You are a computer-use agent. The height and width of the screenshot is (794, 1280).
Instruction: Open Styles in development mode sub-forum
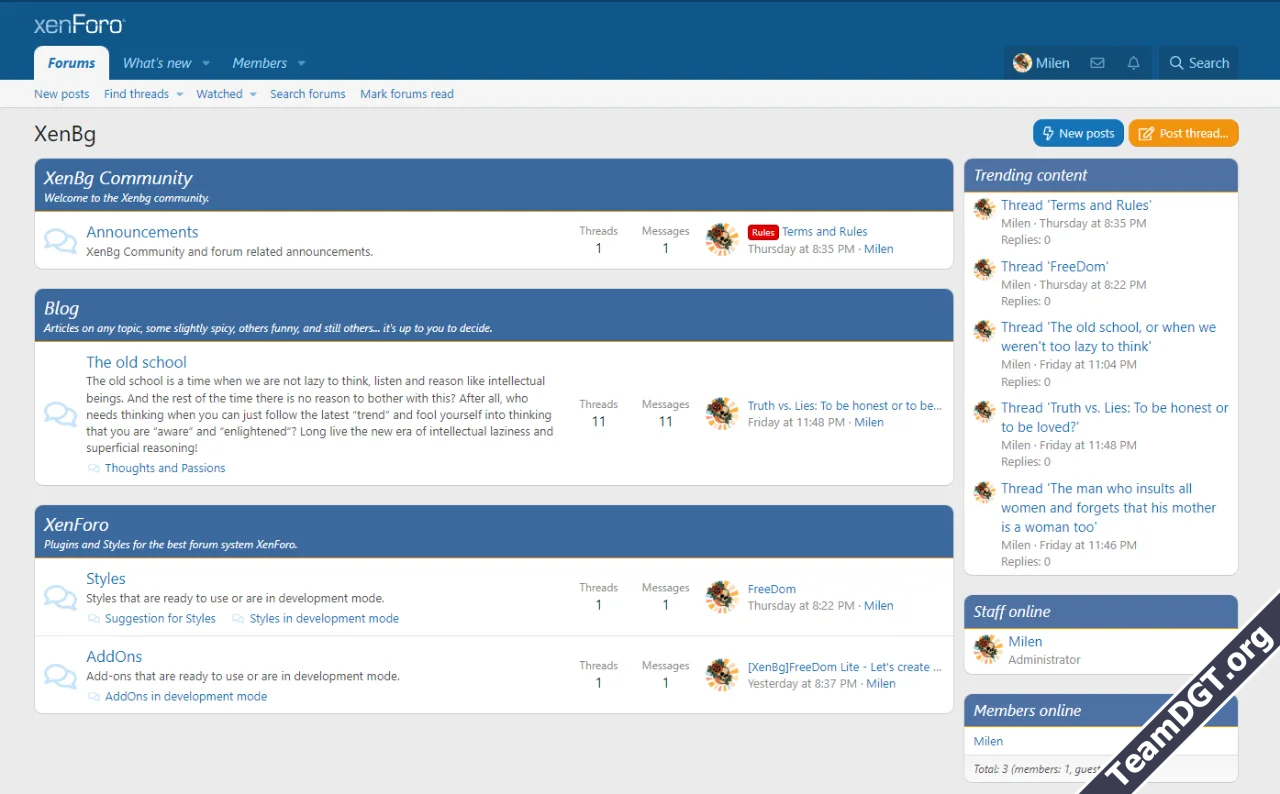point(324,619)
